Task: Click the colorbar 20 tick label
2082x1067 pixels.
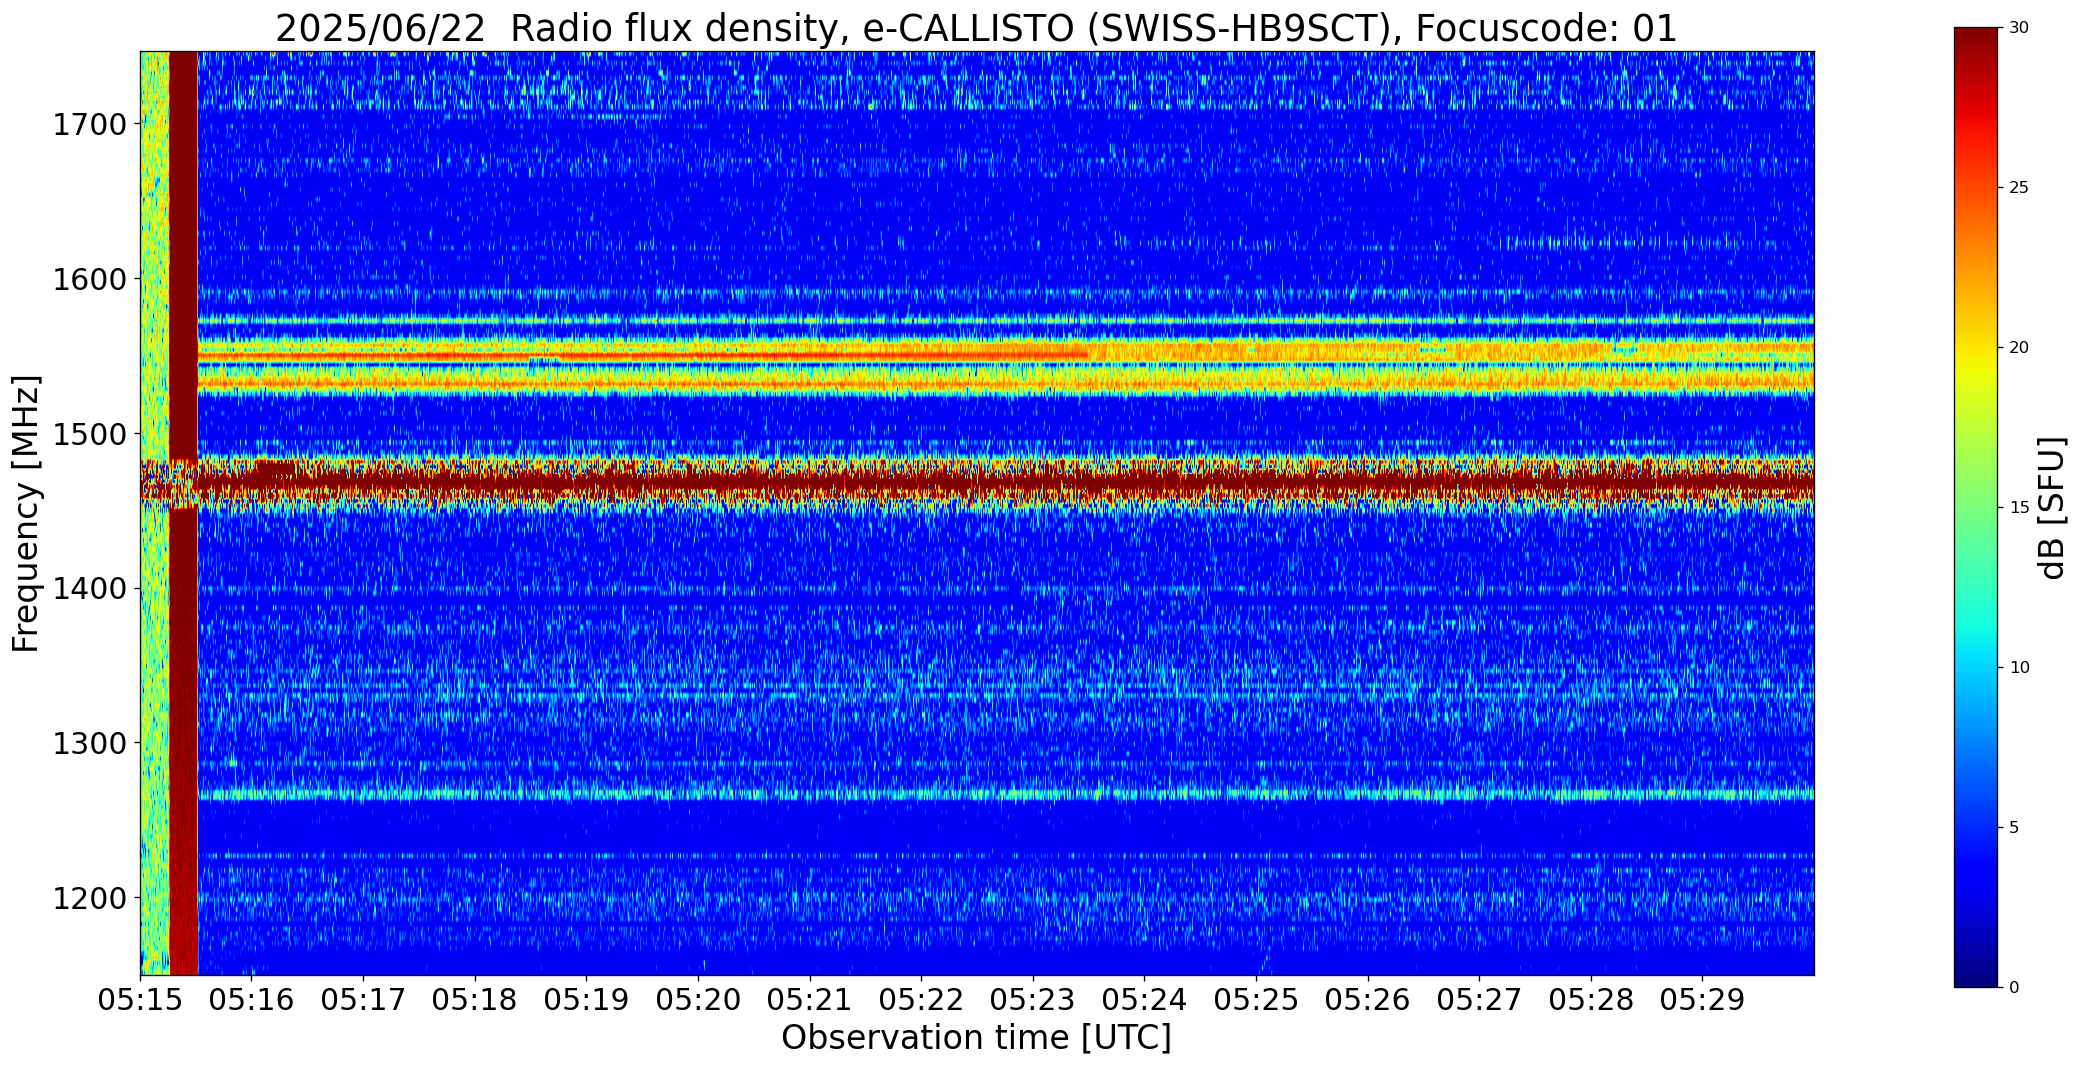Action: coord(2019,348)
